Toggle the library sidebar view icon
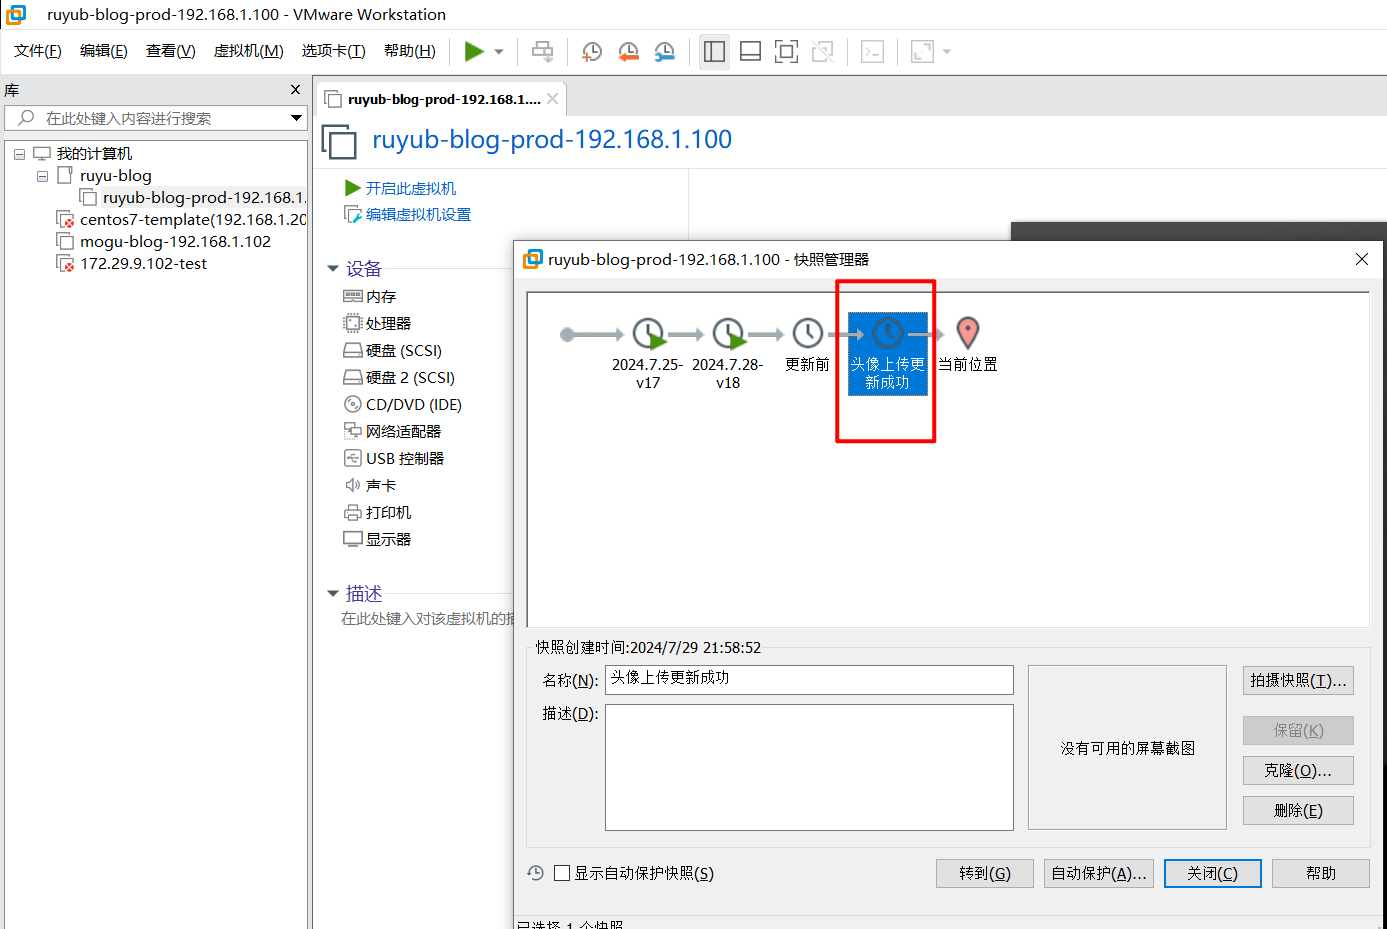 (714, 51)
